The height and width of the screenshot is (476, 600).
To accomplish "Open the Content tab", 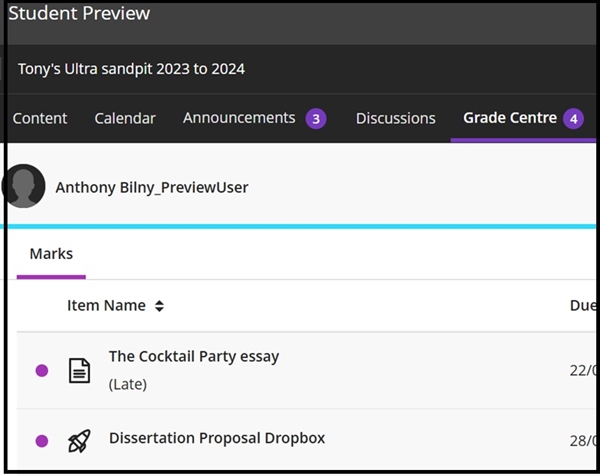I will click(40, 118).
